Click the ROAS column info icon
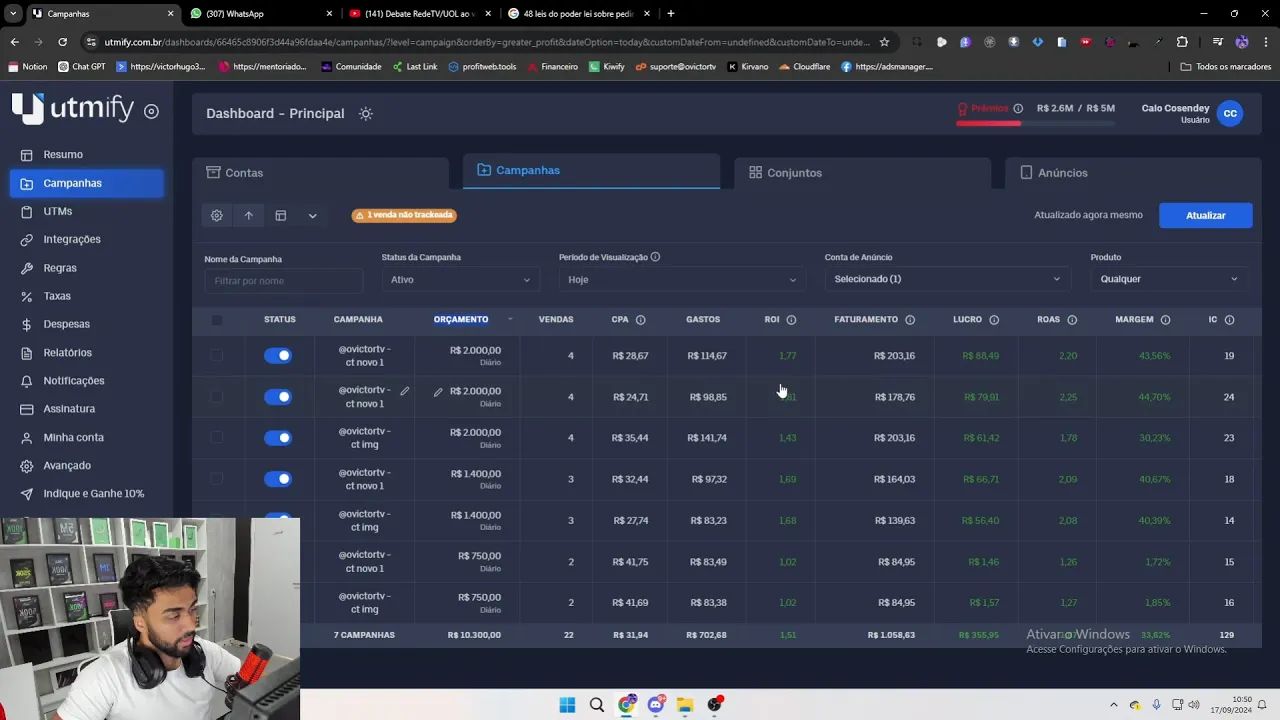This screenshot has height=720, width=1280. pos(1072,320)
